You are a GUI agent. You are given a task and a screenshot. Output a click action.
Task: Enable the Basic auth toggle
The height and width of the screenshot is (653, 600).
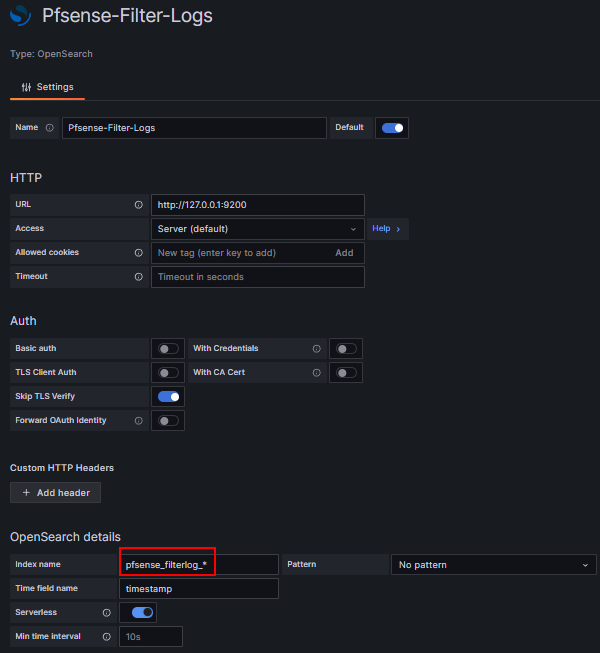pyautogui.click(x=168, y=349)
